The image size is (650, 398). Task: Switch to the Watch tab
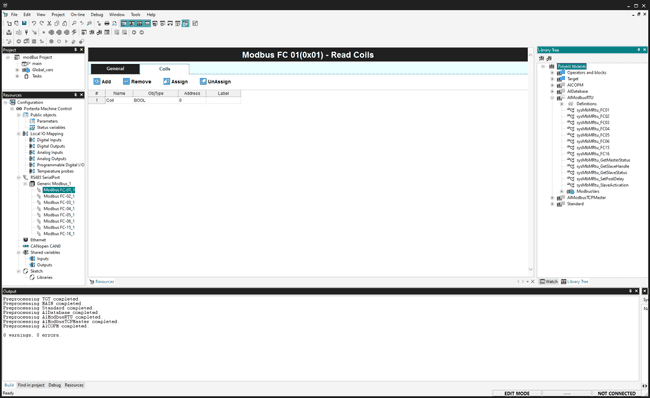[548, 282]
